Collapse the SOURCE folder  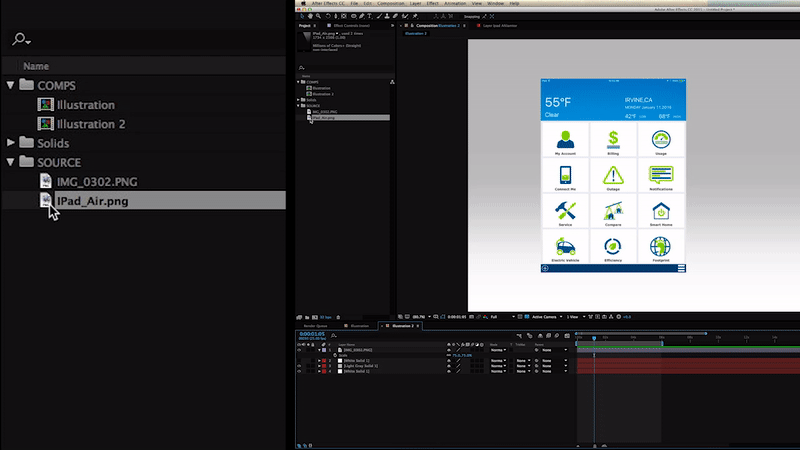click(x=11, y=162)
